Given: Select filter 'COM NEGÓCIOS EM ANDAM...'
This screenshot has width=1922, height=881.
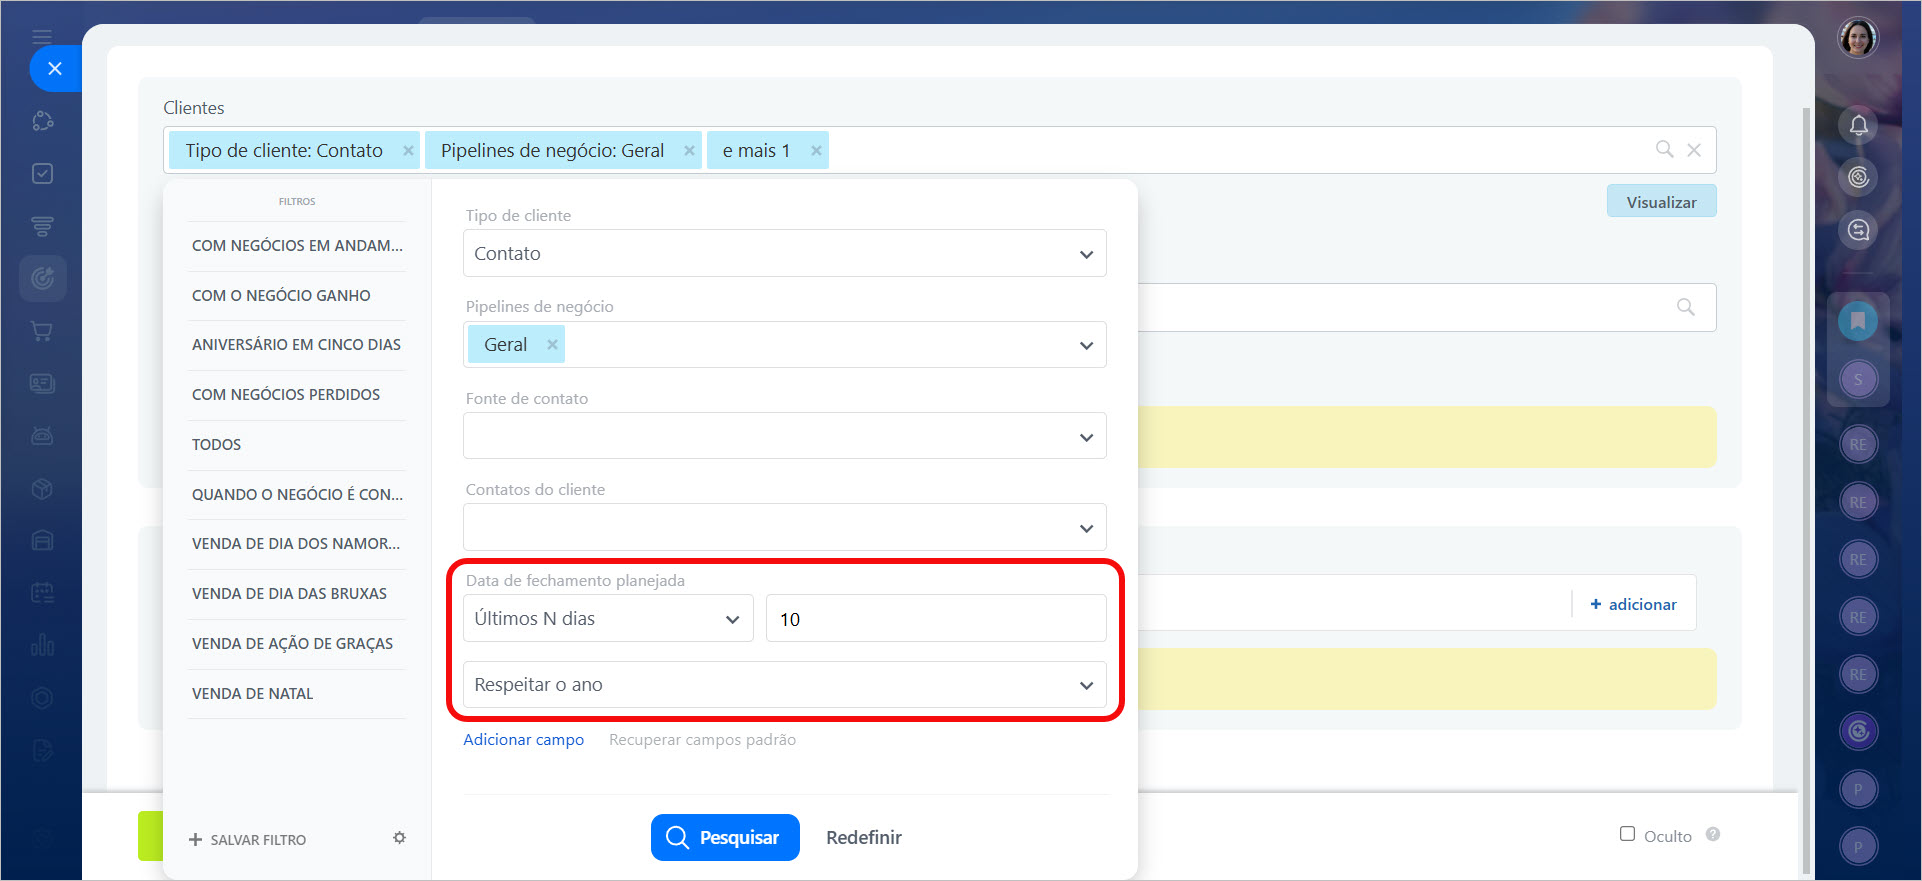Looking at the screenshot, I should (297, 246).
